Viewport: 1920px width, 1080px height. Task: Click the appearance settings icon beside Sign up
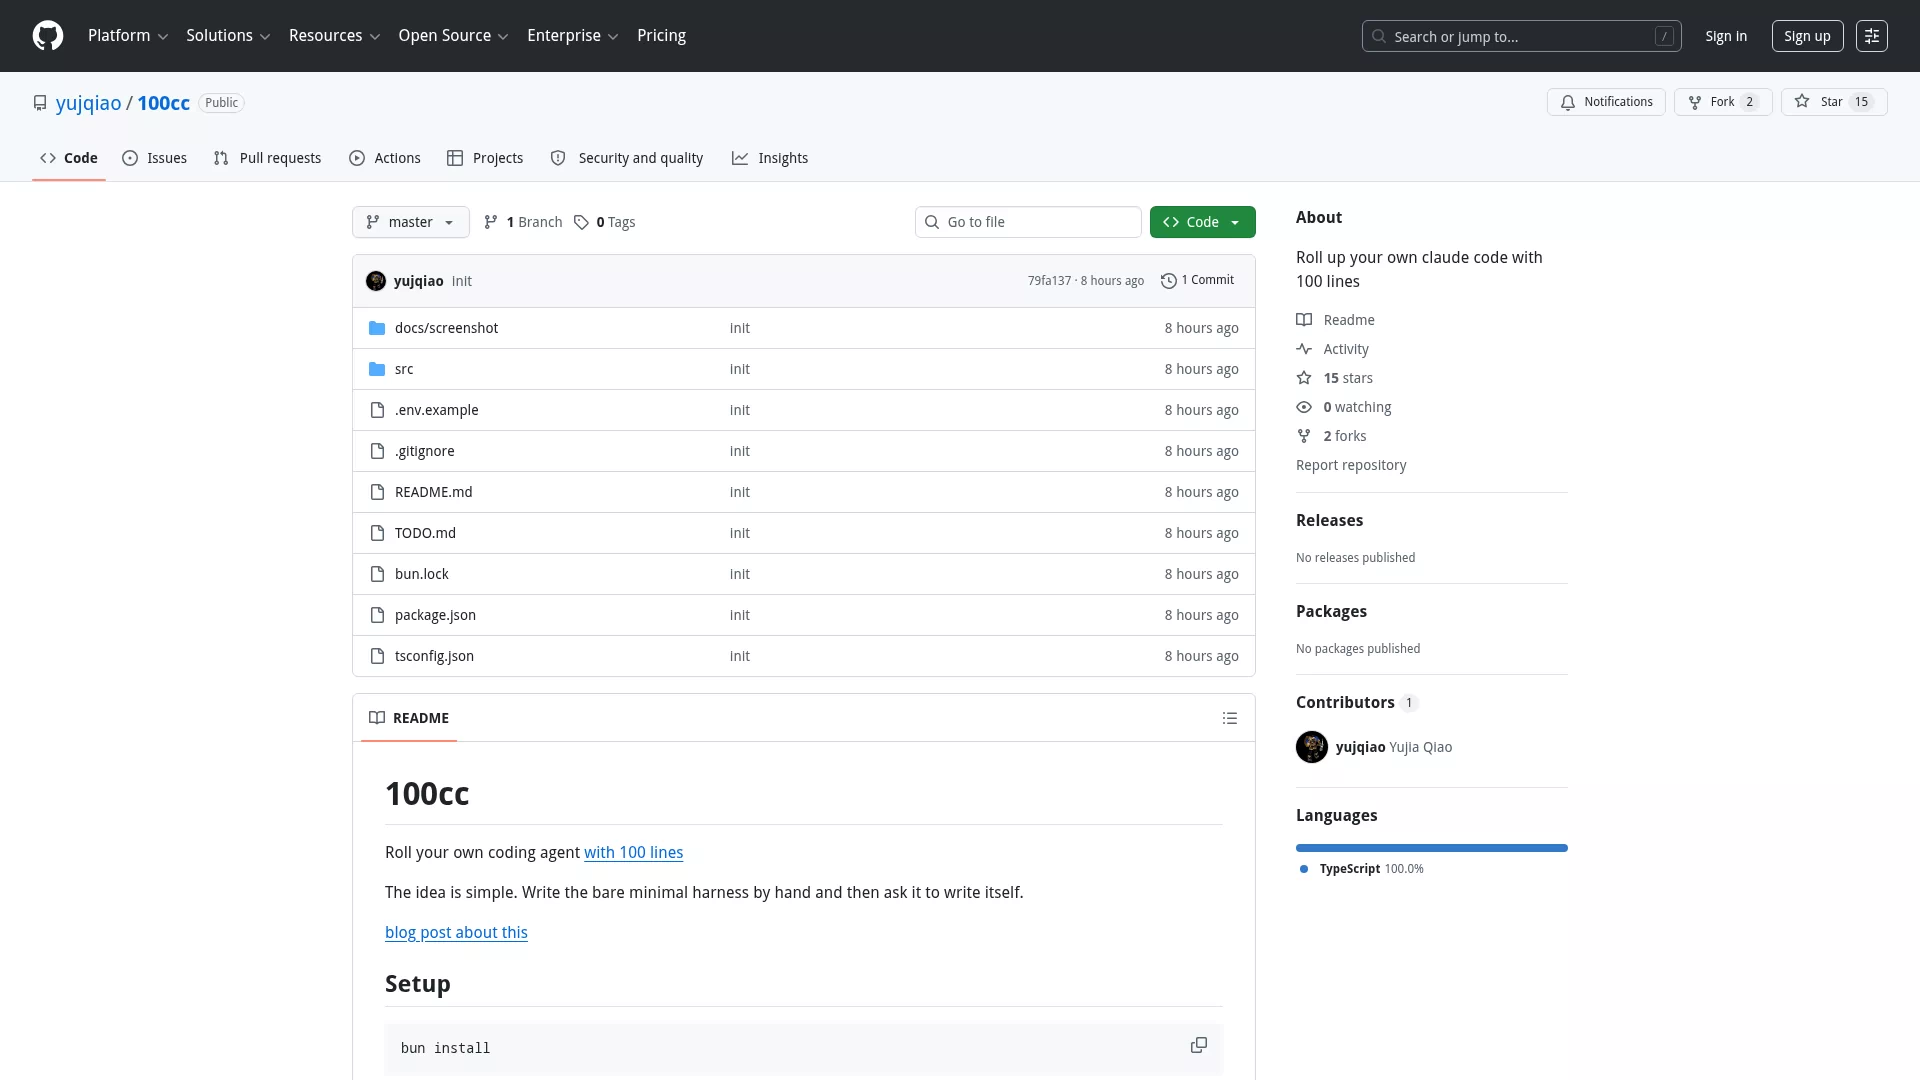(x=1871, y=36)
